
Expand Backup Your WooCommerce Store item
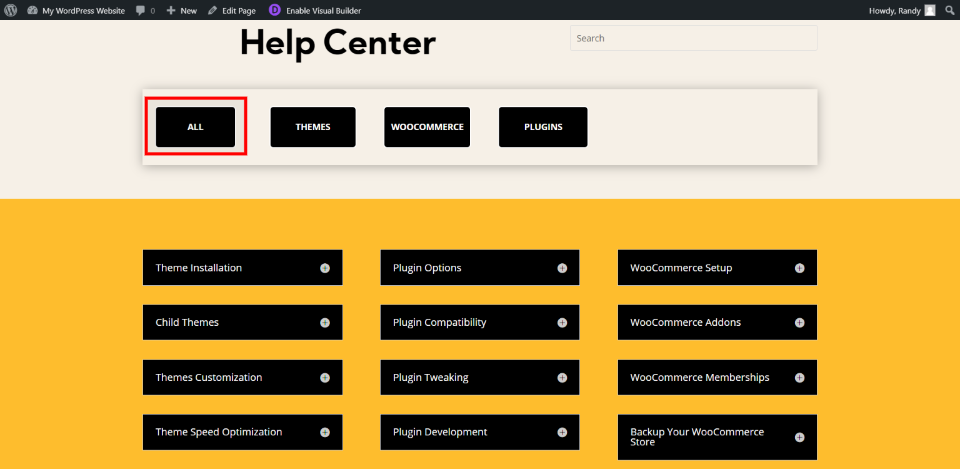tap(718, 437)
